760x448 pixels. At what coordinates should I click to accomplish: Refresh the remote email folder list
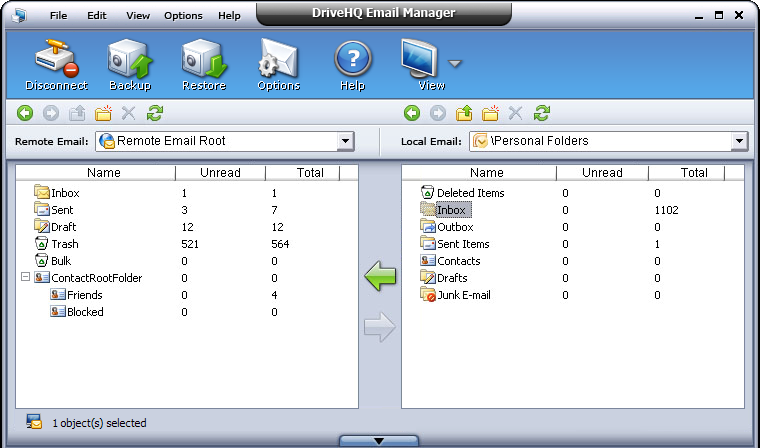coord(155,114)
